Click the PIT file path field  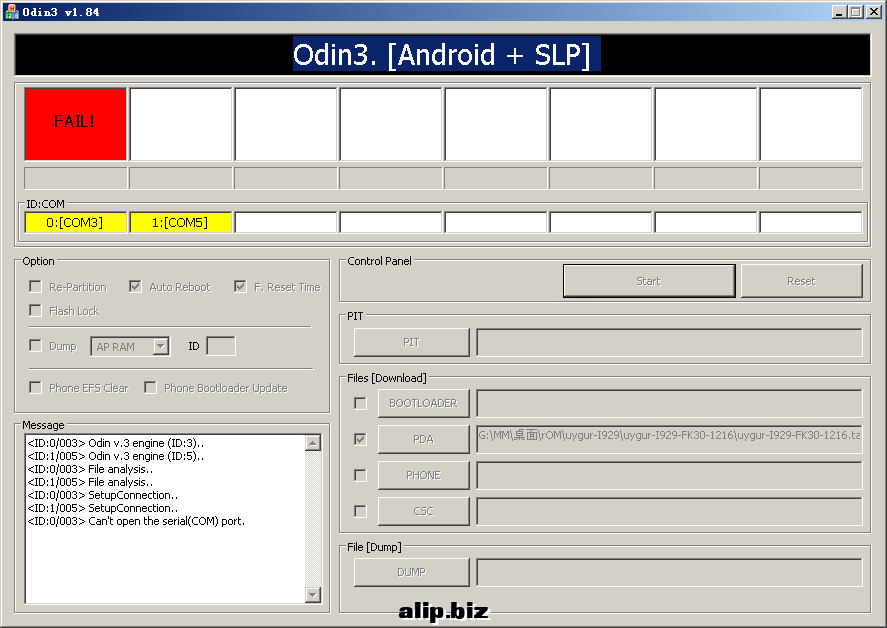point(669,342)
